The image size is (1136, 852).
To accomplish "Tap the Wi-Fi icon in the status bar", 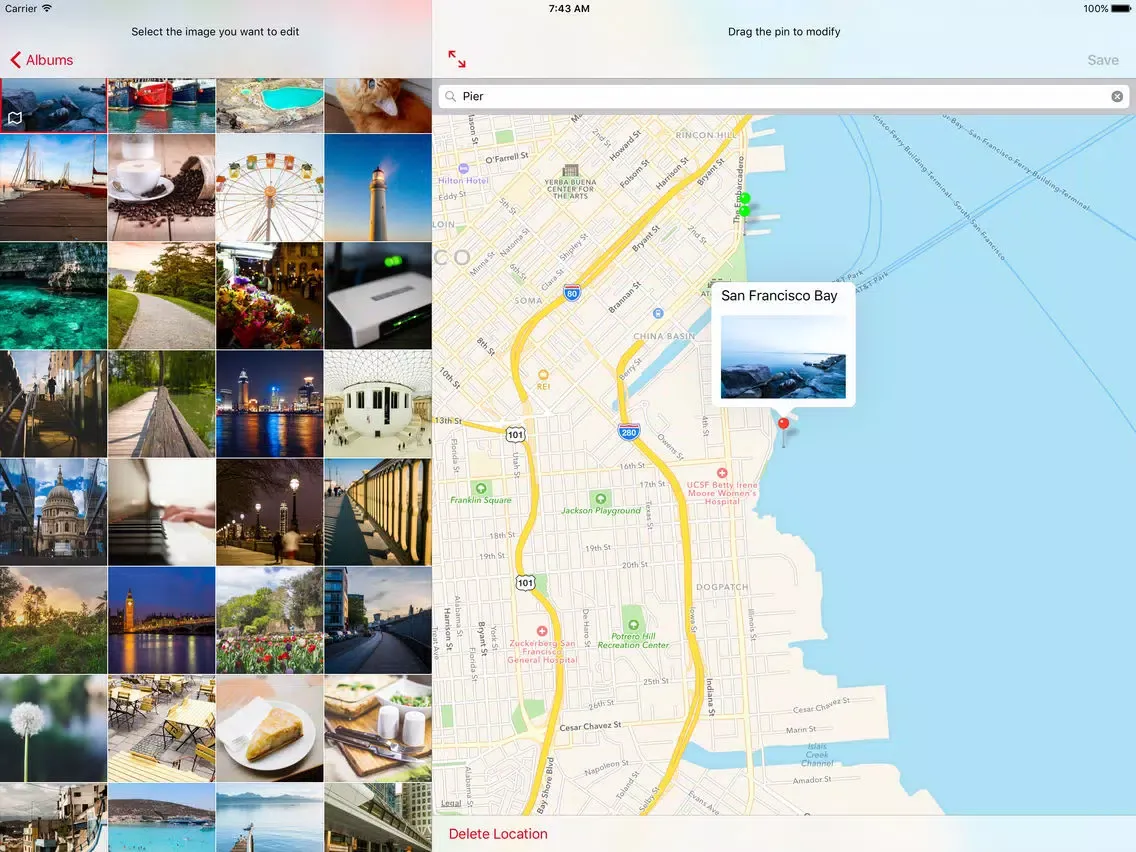I will click(47, 9).
